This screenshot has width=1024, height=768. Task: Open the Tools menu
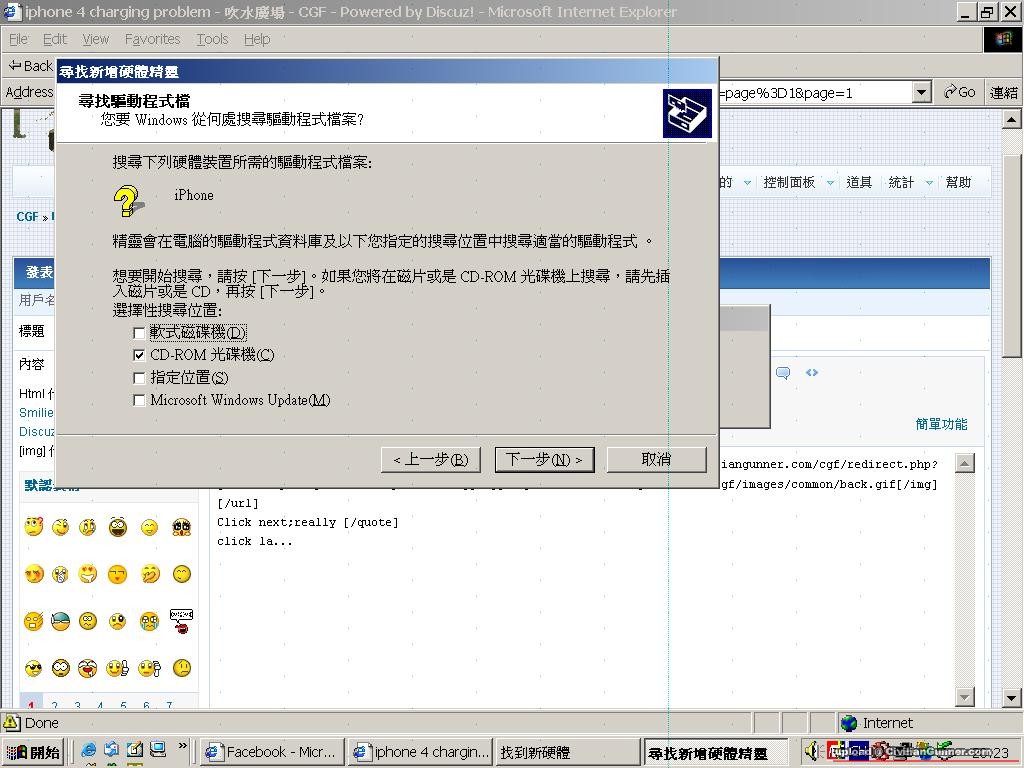212,39
